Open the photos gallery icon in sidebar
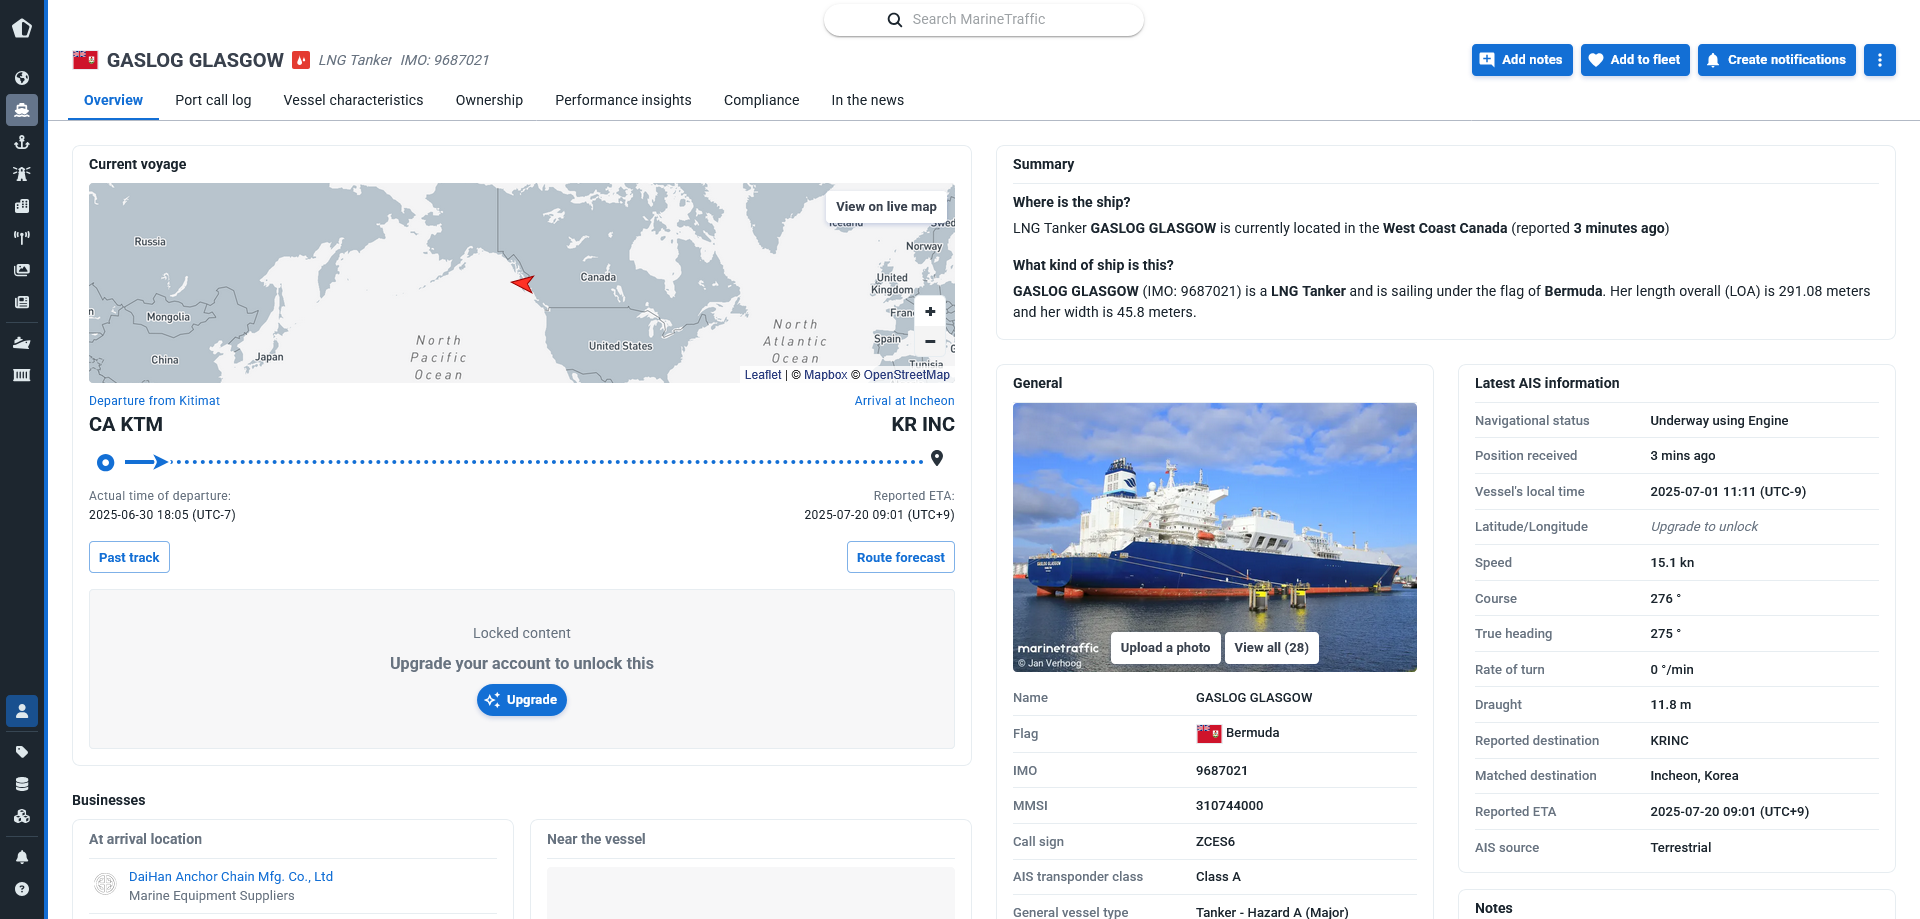1920x919 pixels. click(x=22, y=270)
